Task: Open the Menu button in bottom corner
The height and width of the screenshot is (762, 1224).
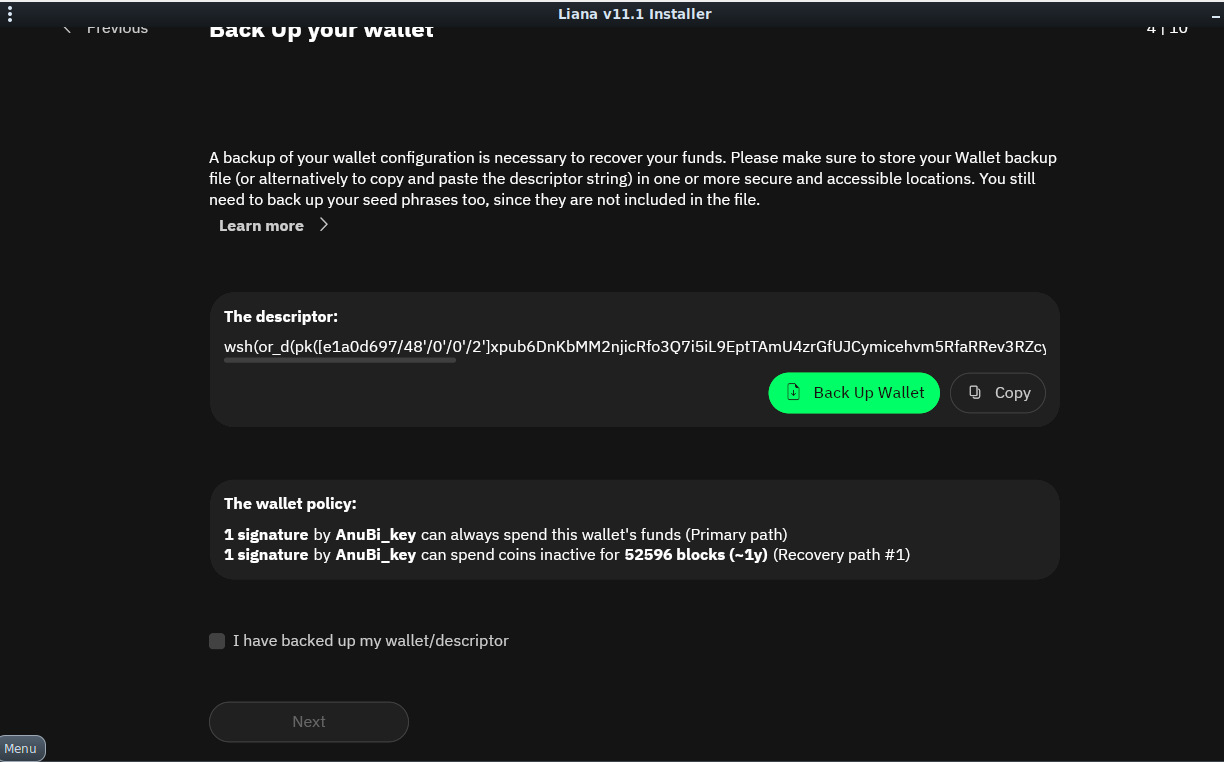Action: click(22, 748)
